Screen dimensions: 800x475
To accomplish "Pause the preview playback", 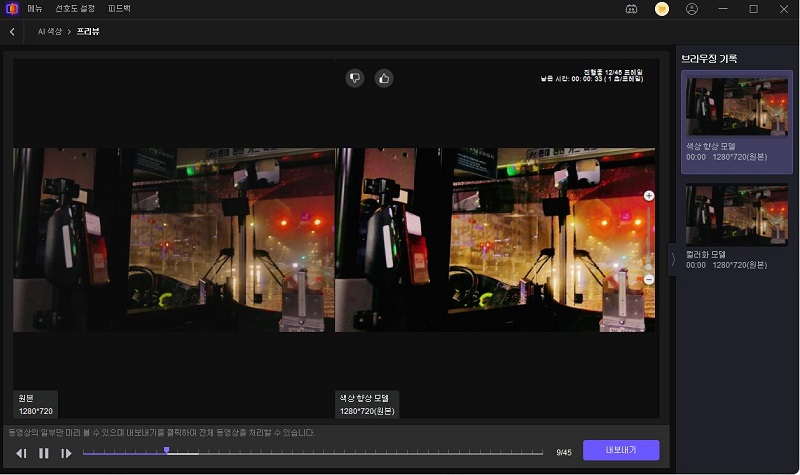I will point(44,453).
